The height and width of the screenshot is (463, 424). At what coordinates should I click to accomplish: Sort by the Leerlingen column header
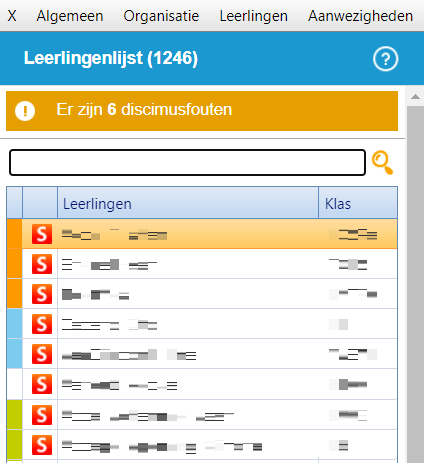(188, 203)
